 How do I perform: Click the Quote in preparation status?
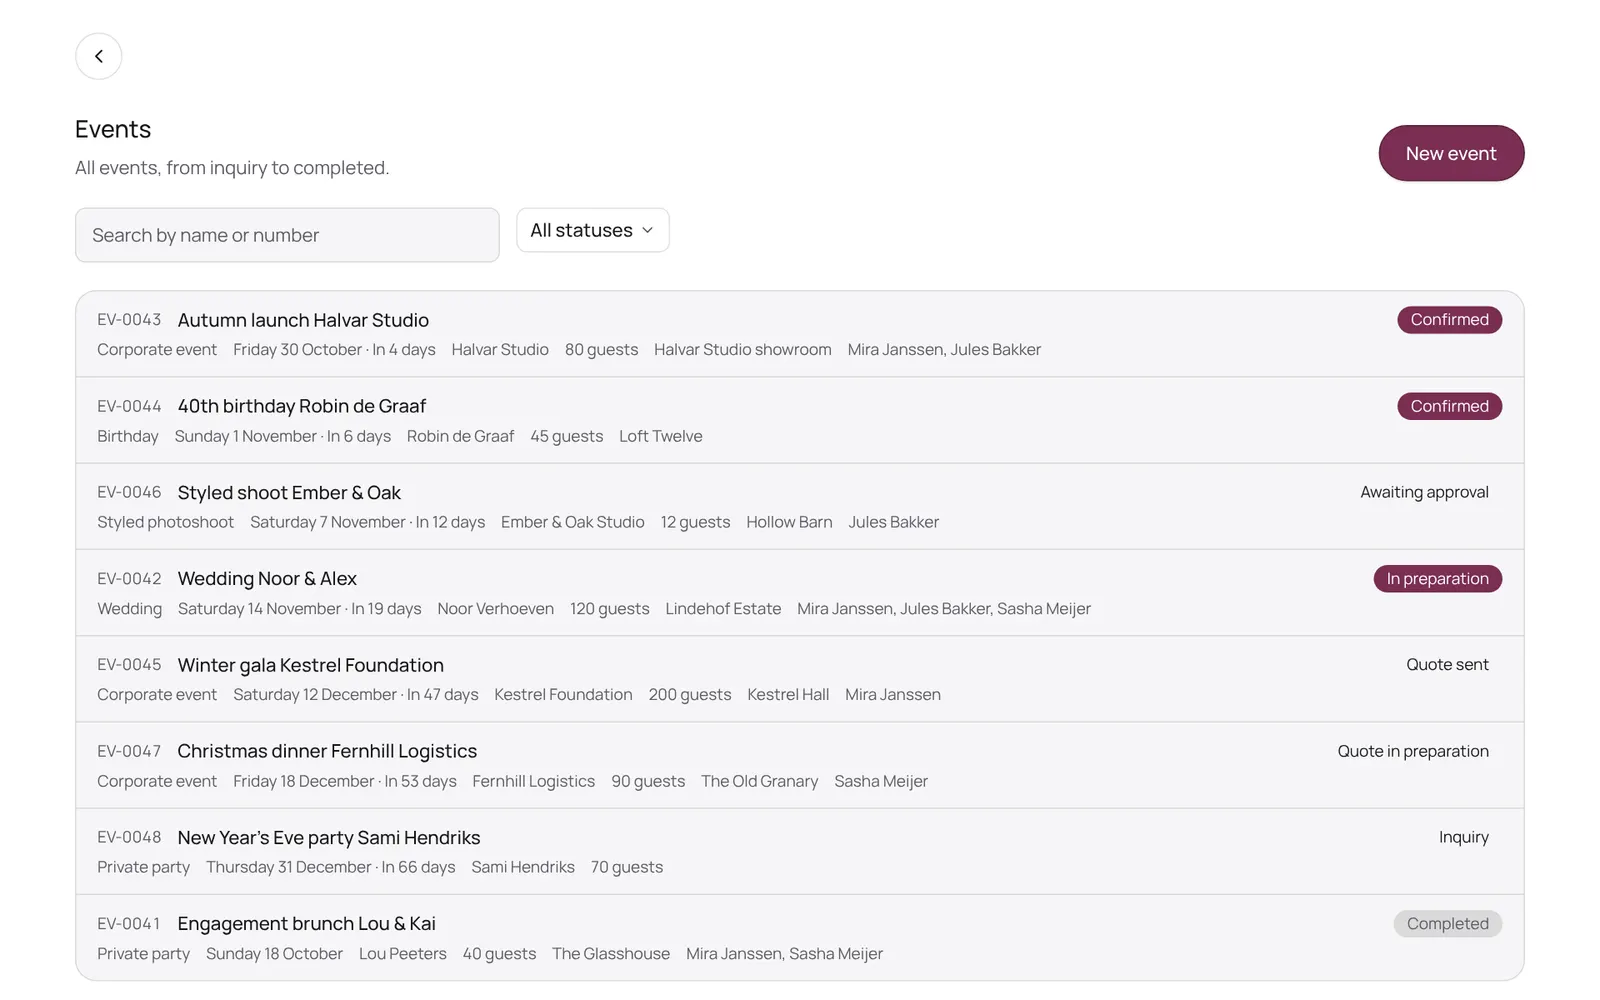tap(1413, 751)
